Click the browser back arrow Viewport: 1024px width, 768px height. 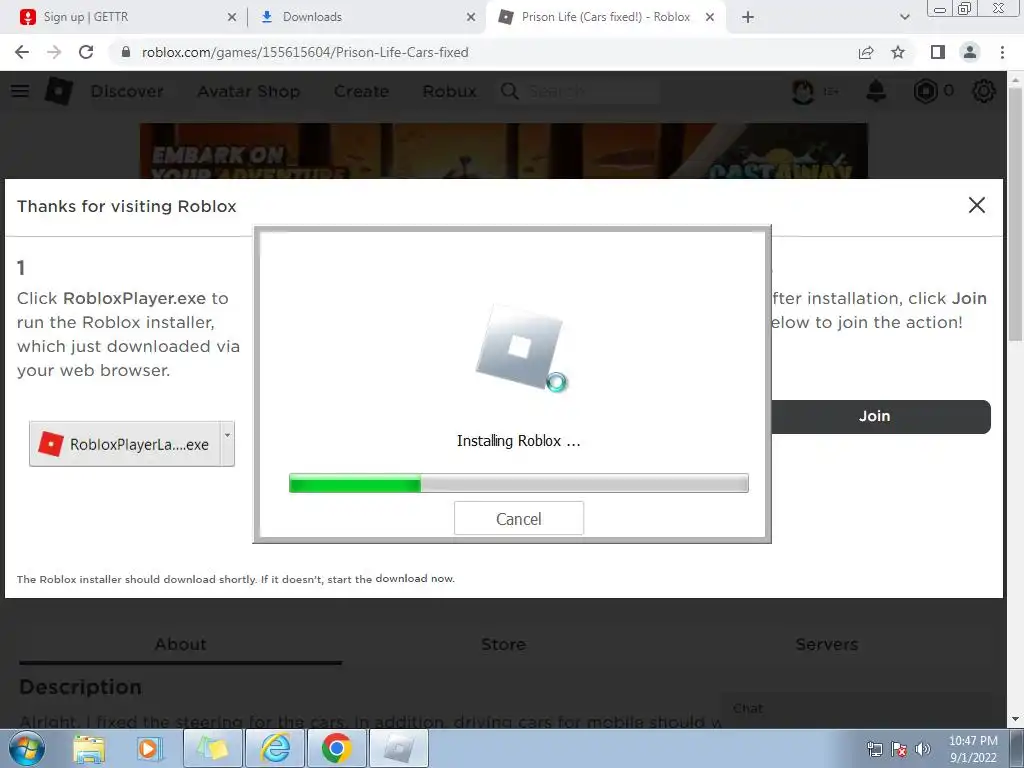(22, 52)
